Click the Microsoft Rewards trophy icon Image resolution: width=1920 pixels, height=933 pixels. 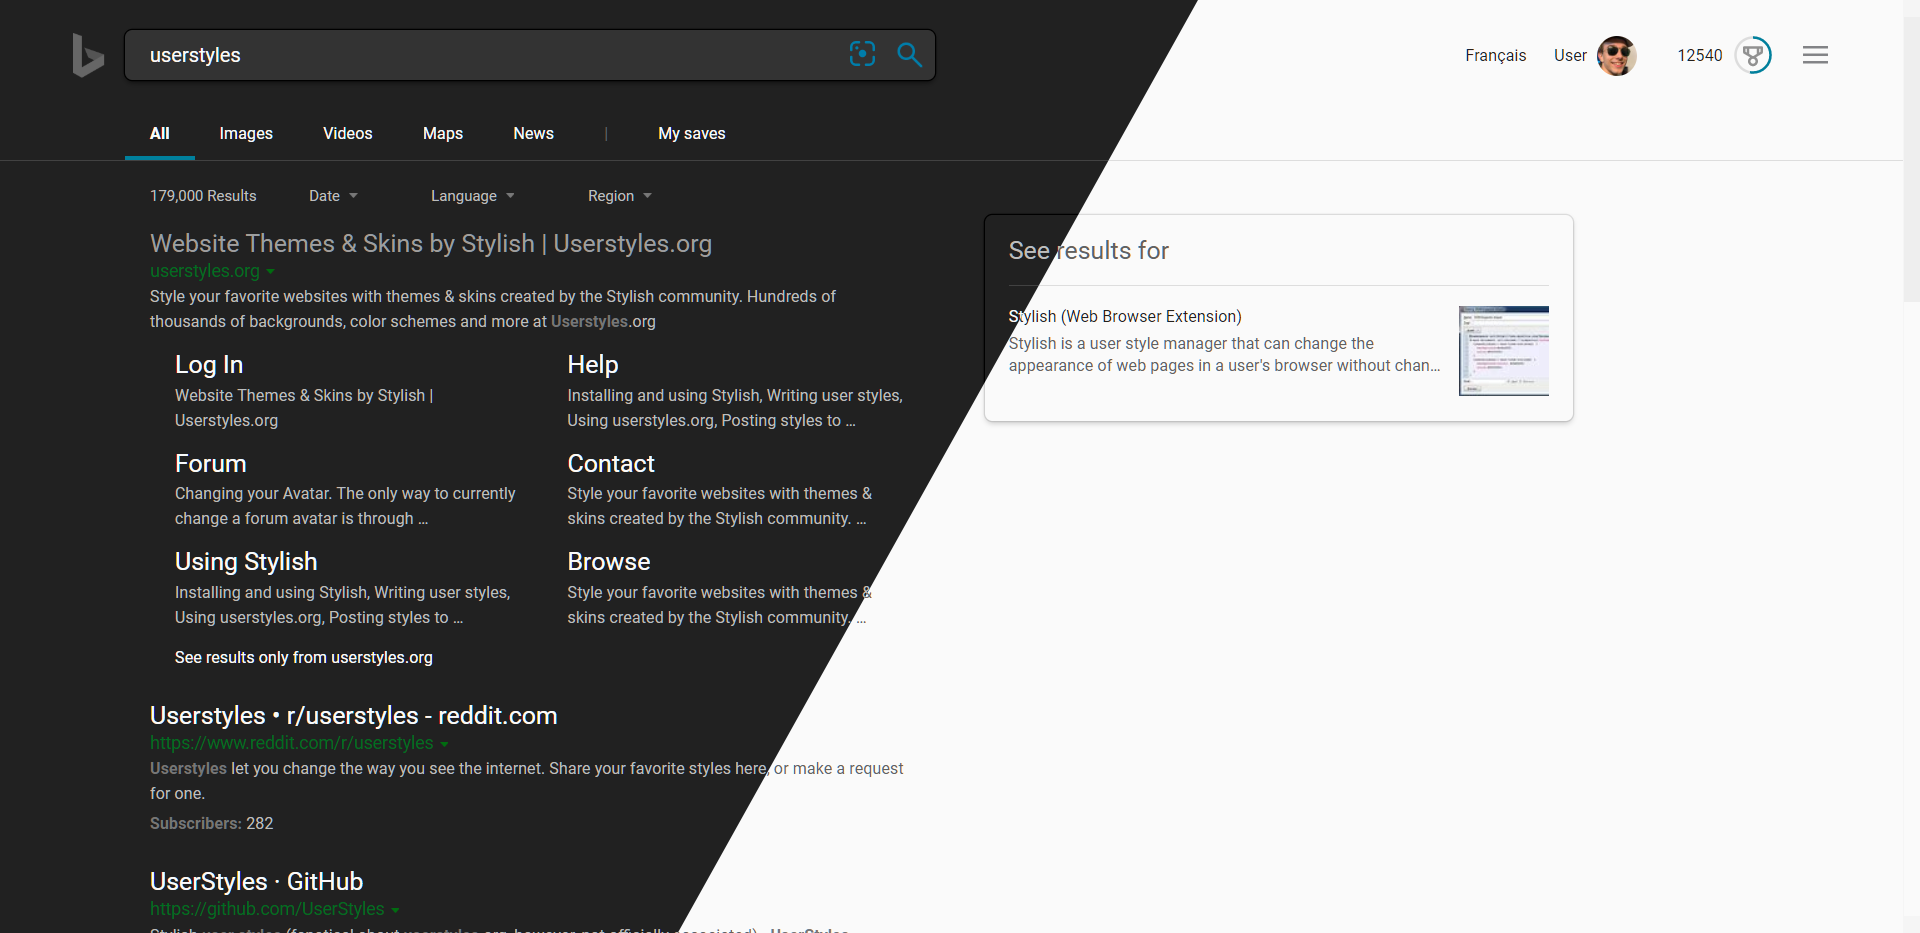point(1753,55)
